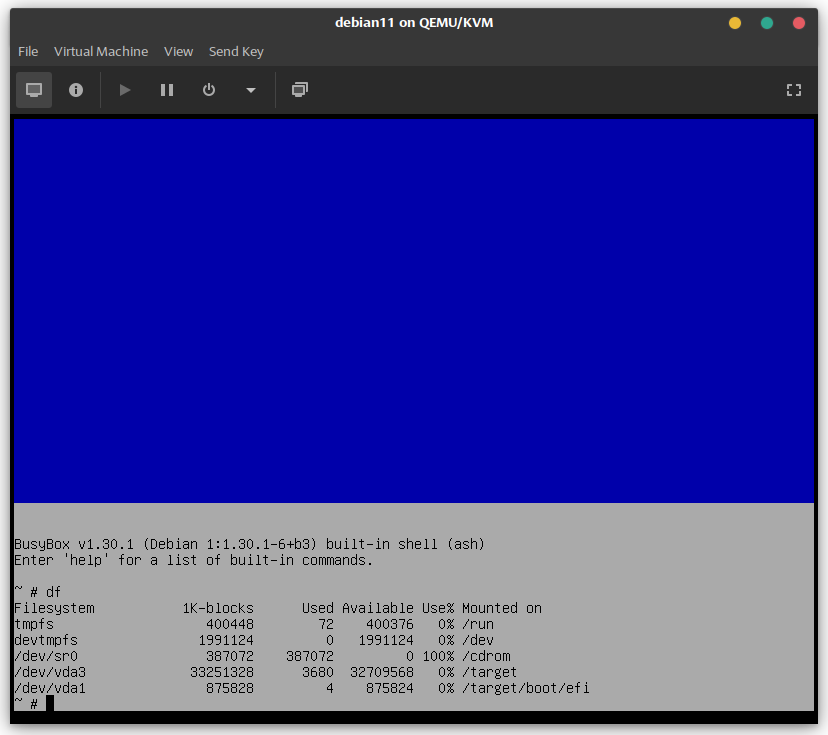Open the File menu

pos(28,51)
